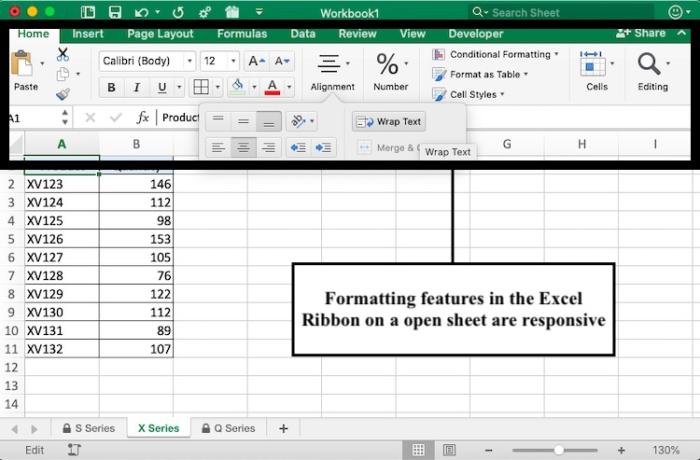This screenshot has width=700, height=460.
Task: Click the Save icon in title bar
Action: pos(115,12)
